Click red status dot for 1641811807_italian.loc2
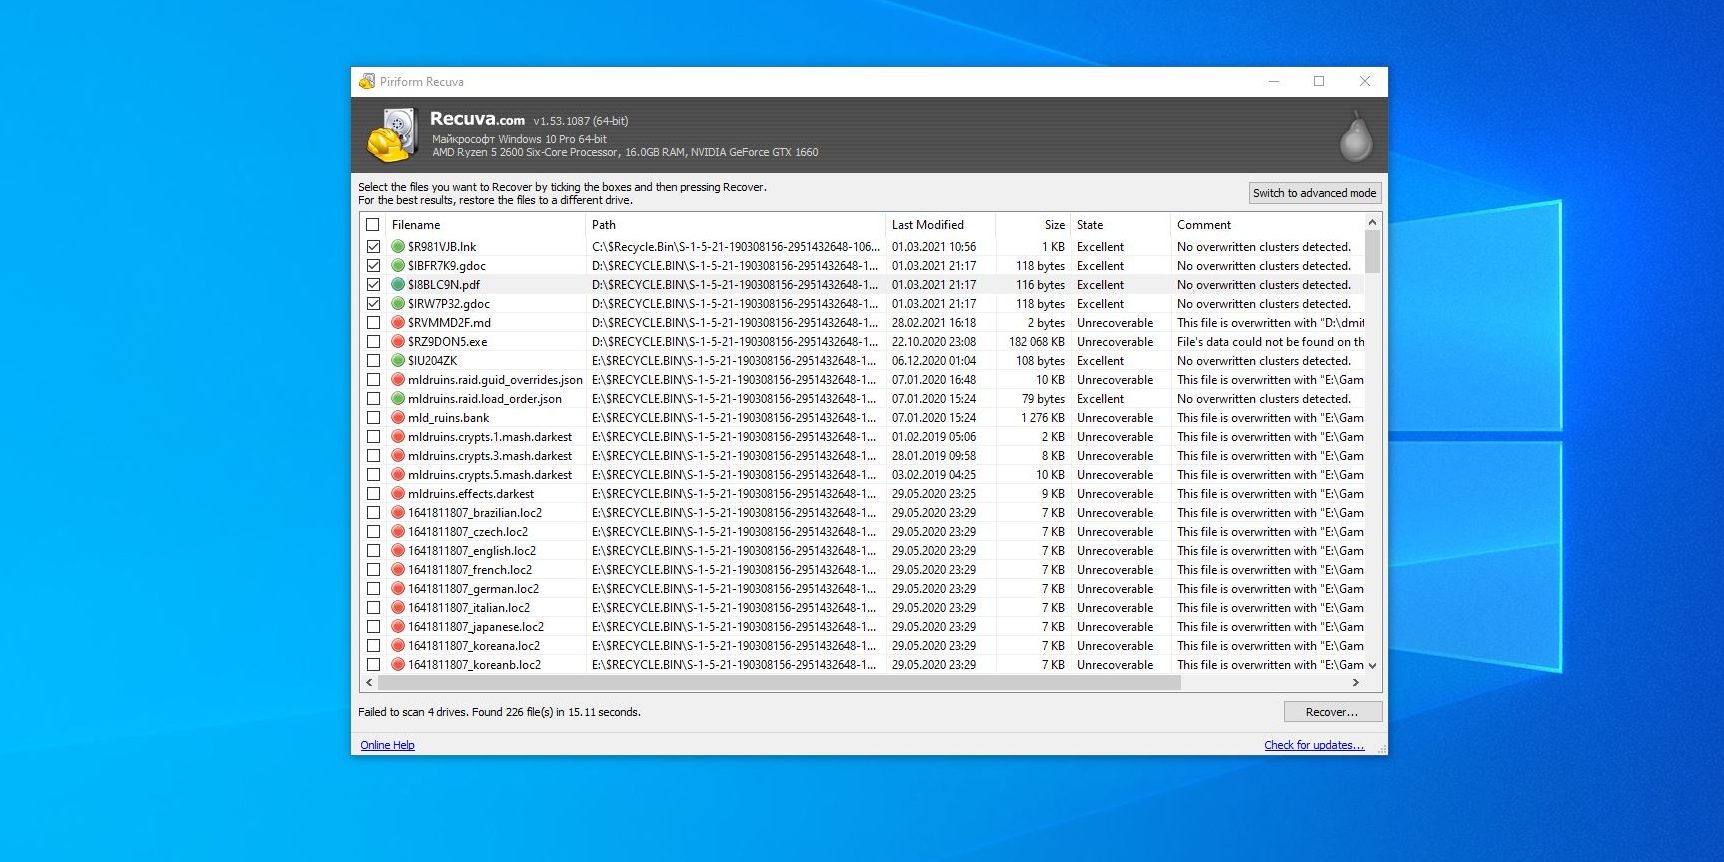Viewport: 1724px width, 862px height. [398, 607]
